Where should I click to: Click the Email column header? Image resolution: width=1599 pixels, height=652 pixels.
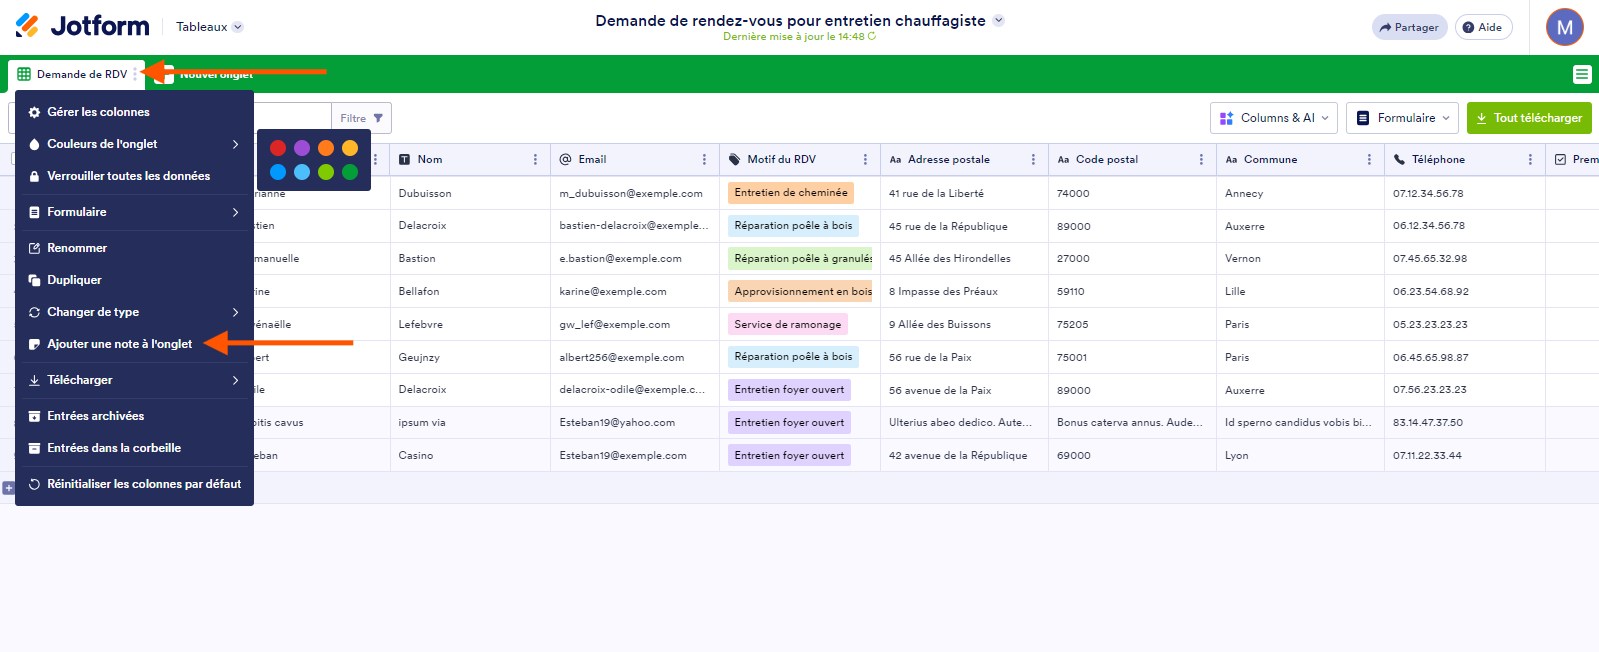634,159
